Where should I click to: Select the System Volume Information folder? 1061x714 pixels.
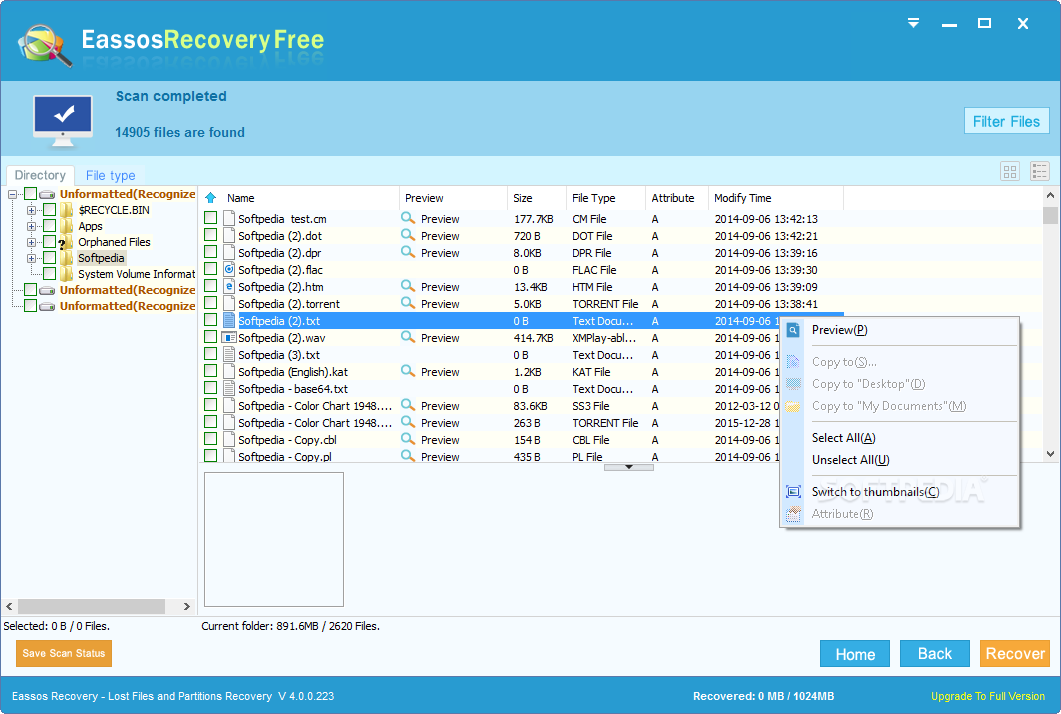(x=136, y=274)
